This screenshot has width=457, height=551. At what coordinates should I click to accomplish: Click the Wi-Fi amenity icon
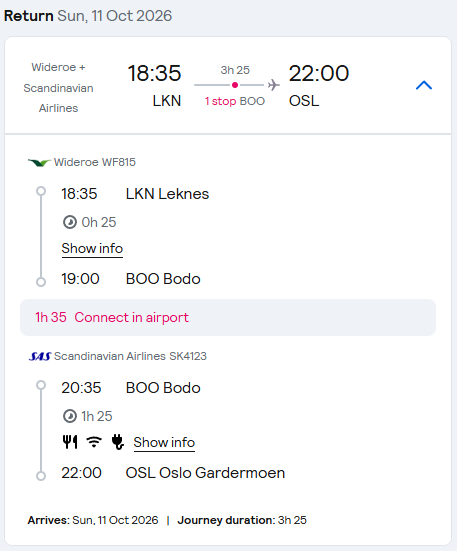click(x=94, y=442)
